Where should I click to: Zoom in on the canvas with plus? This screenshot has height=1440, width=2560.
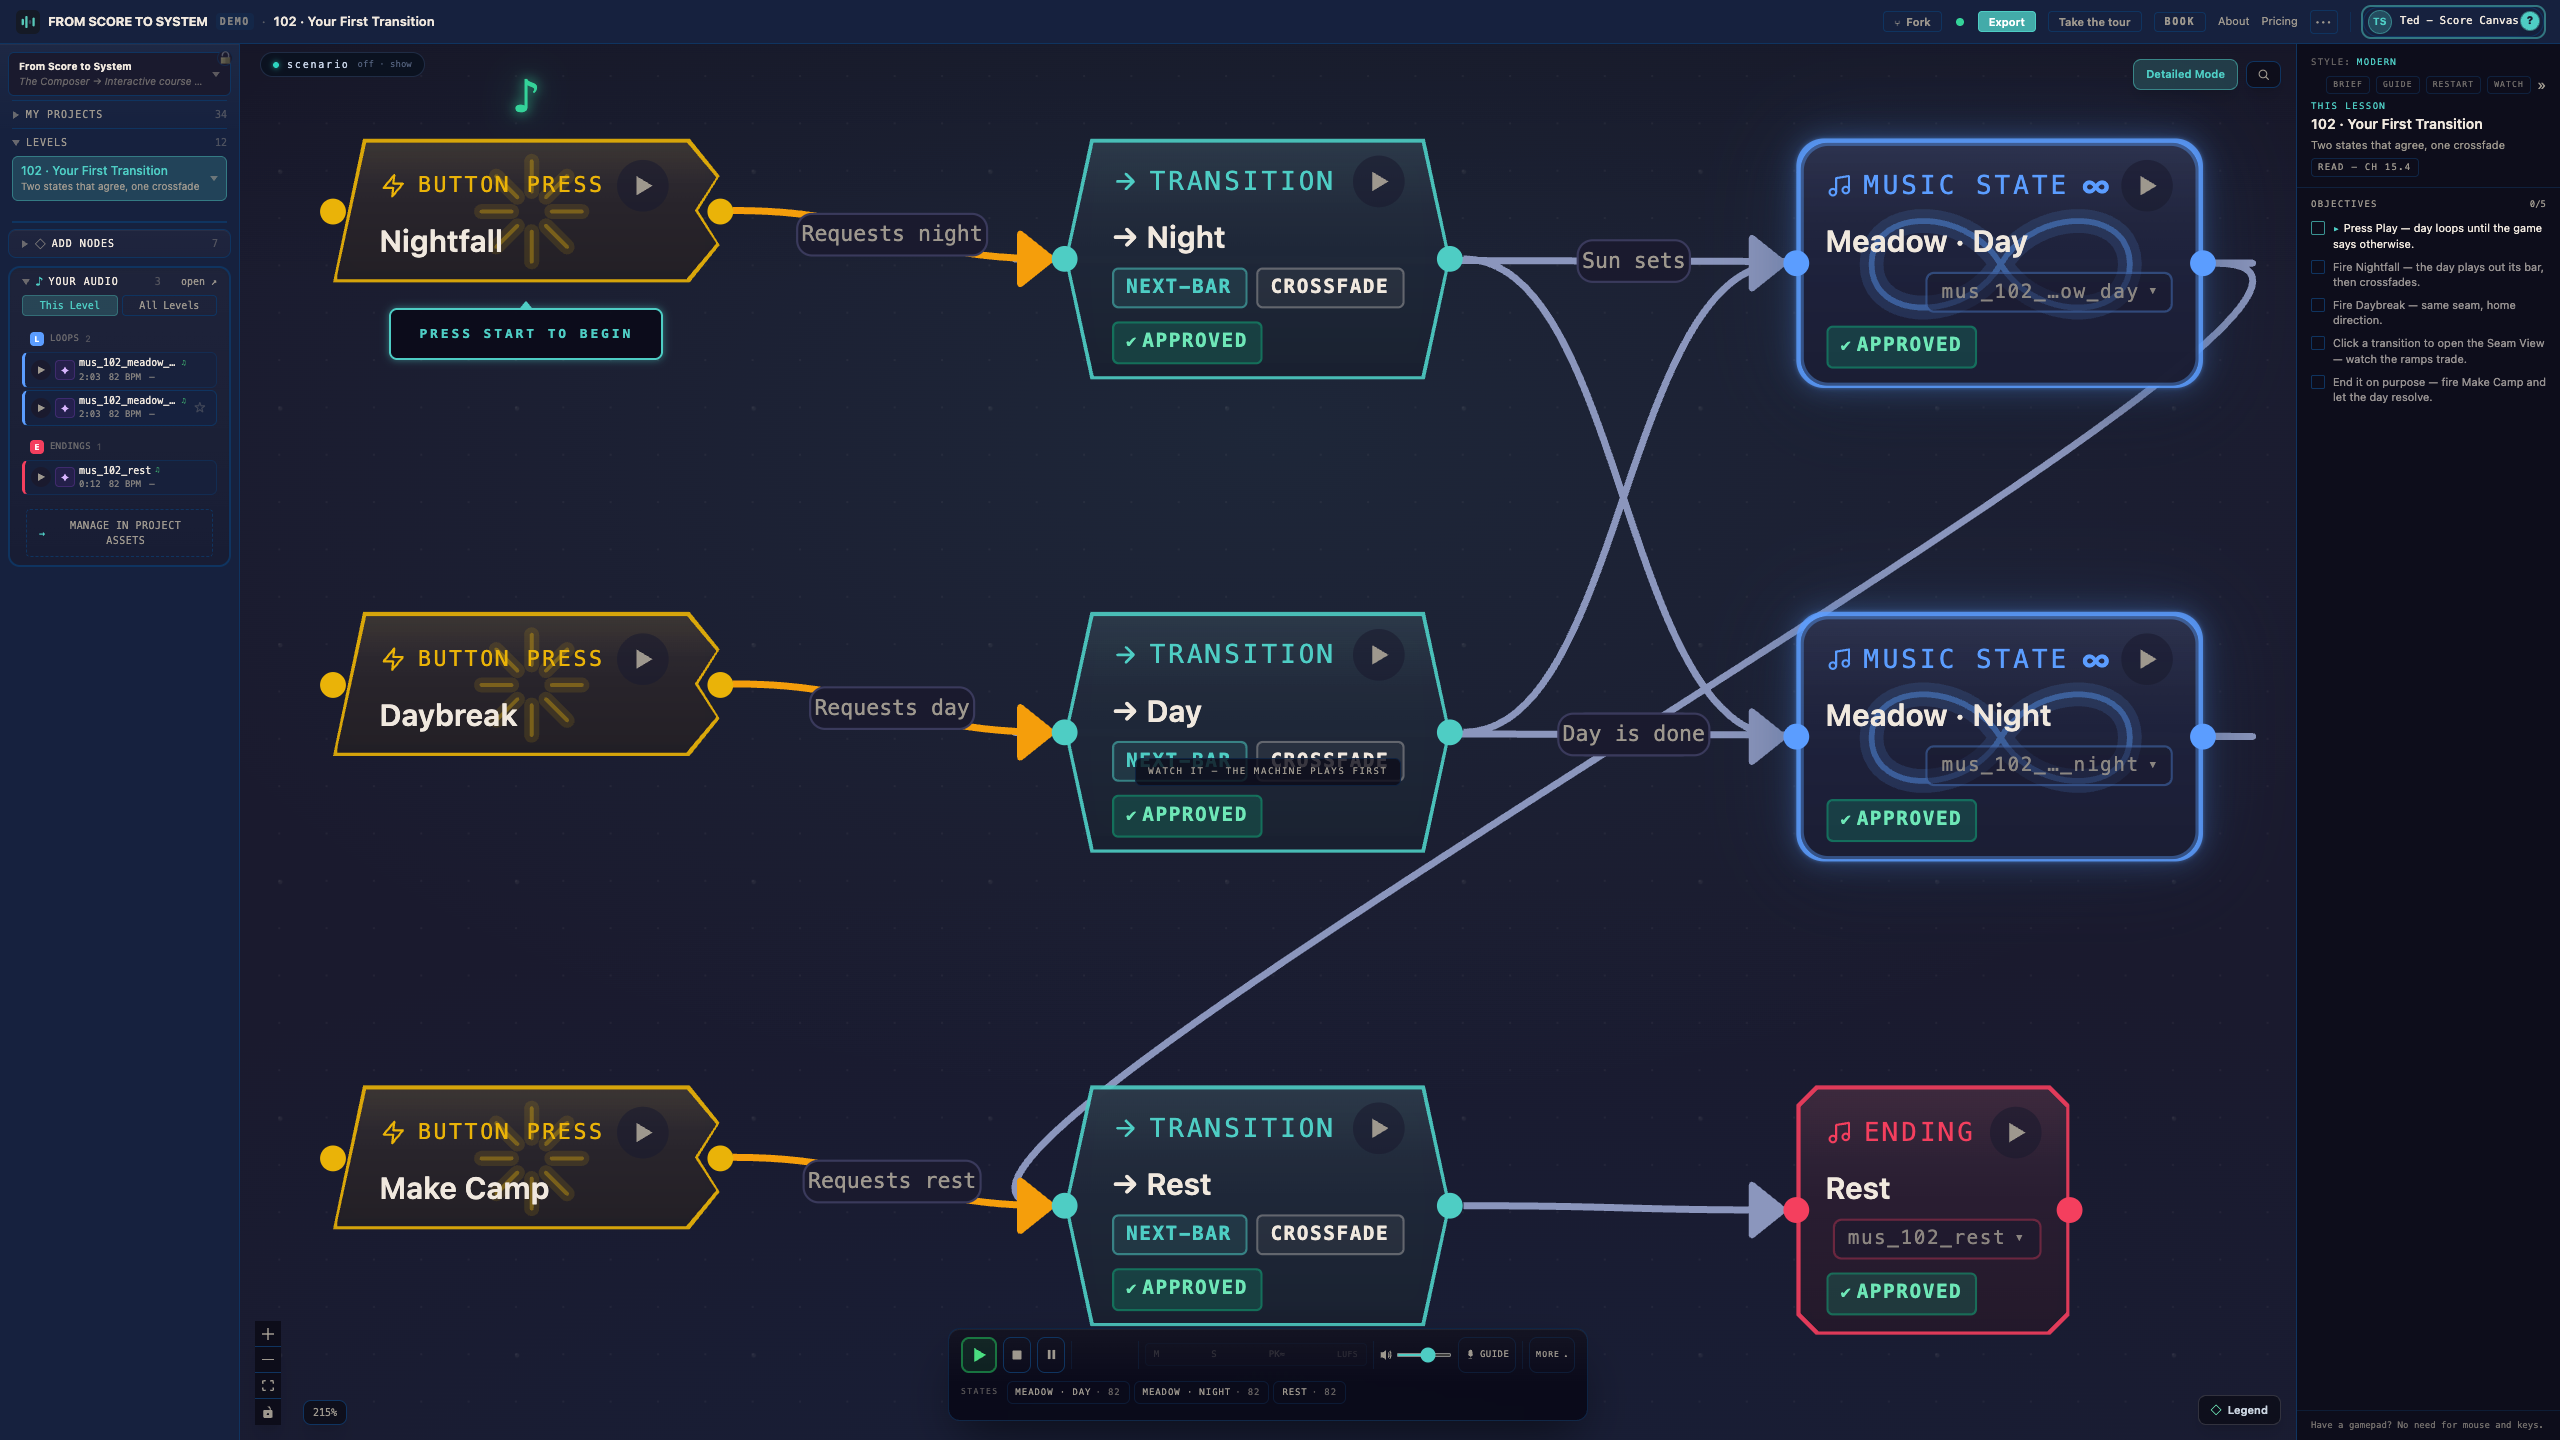coord(268,1334)
